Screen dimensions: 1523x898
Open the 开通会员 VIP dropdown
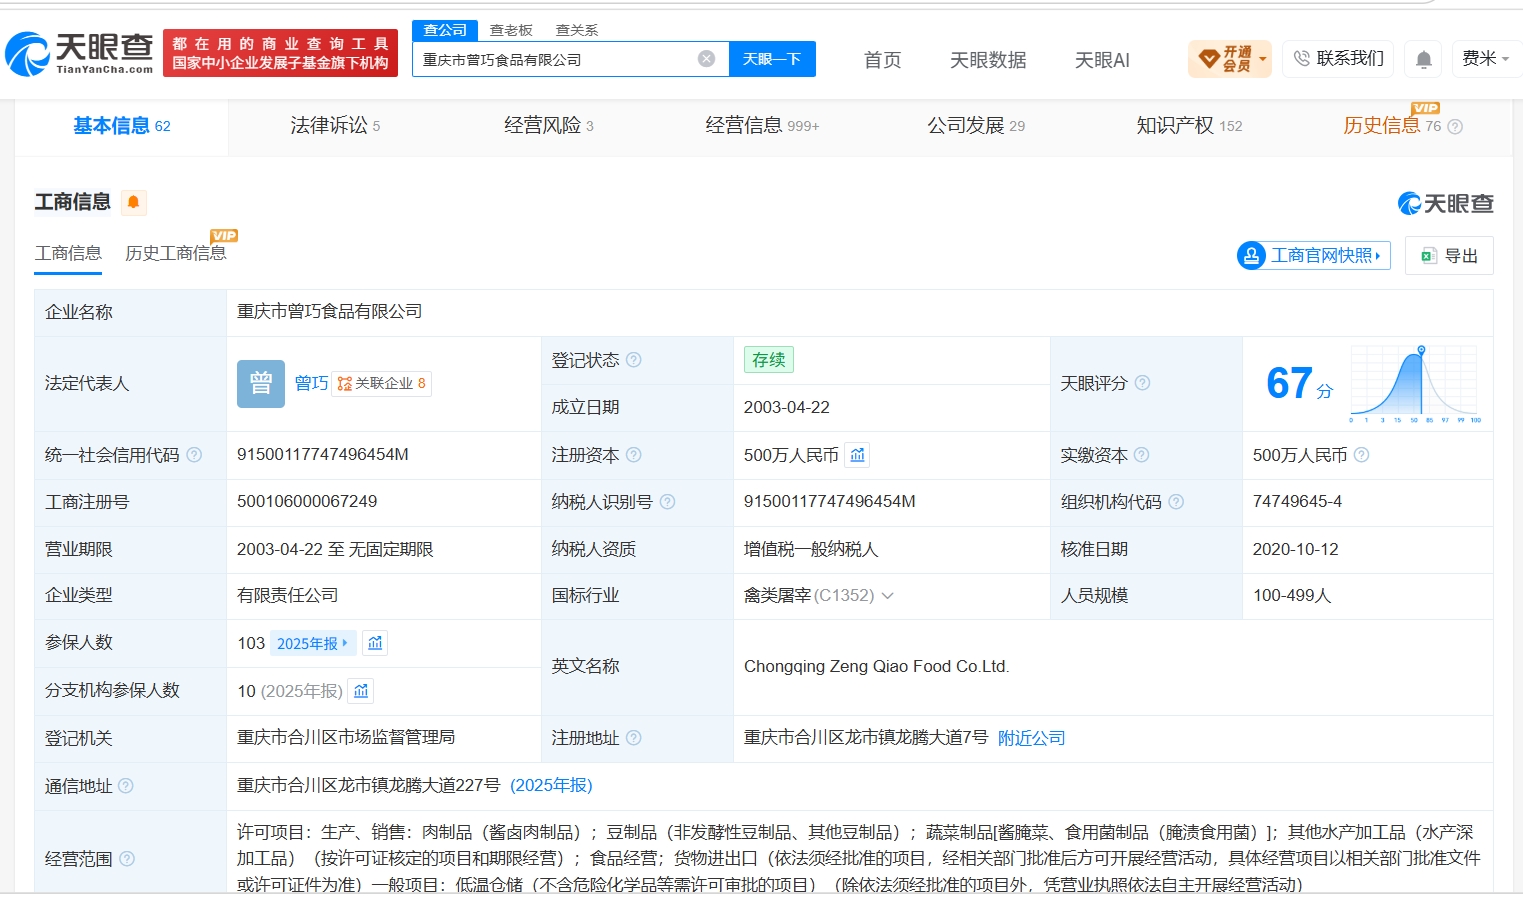[1230, 59]
